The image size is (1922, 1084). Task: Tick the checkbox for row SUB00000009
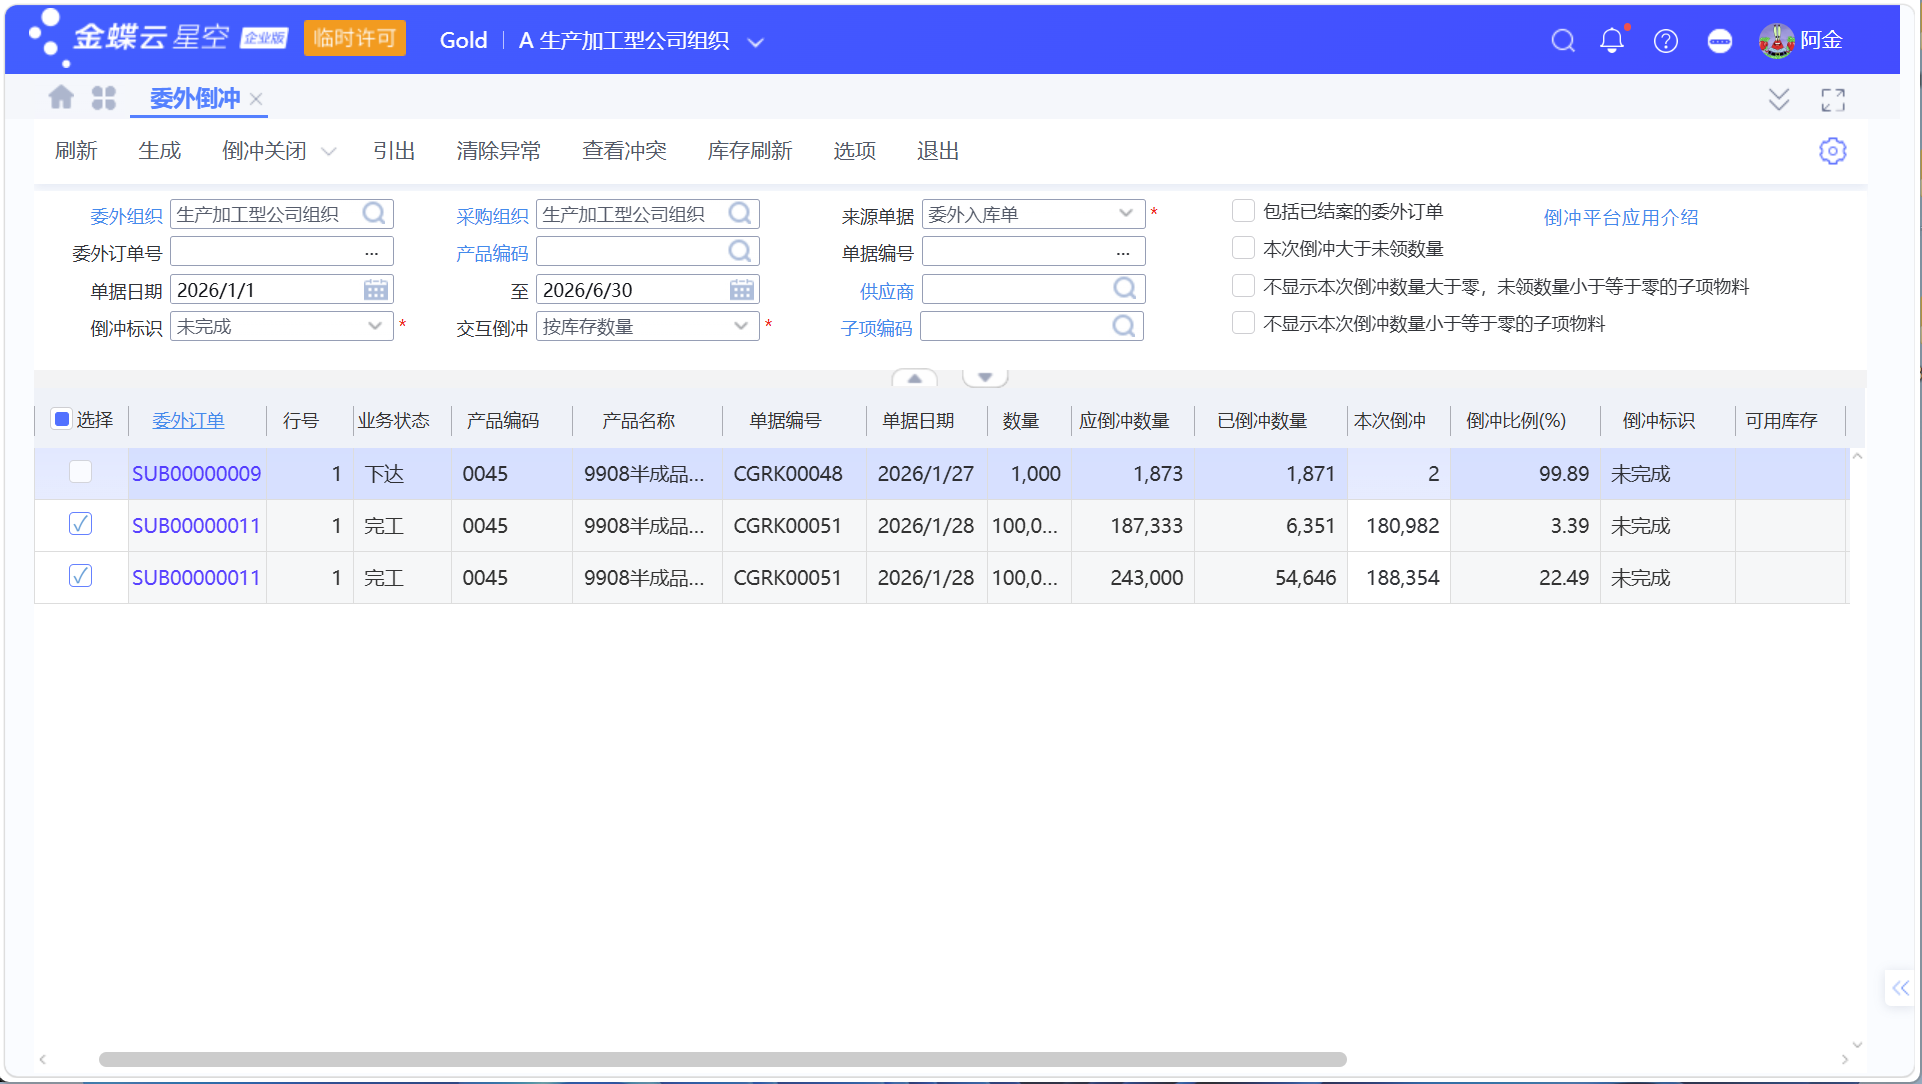pyautogui.click(x=81, y=472)
